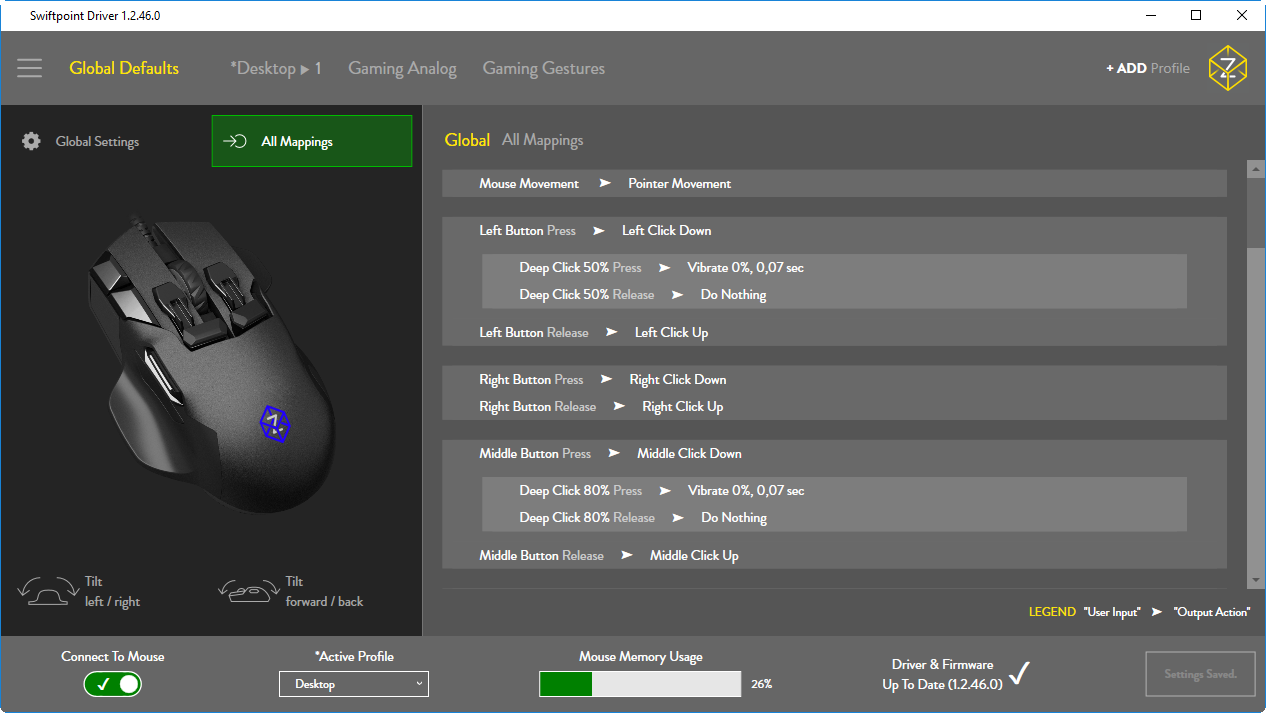Screen dimensions: 1266x713
Task: Switch to the Gaming Gestures profile tab
Action: tap(543, 69)
